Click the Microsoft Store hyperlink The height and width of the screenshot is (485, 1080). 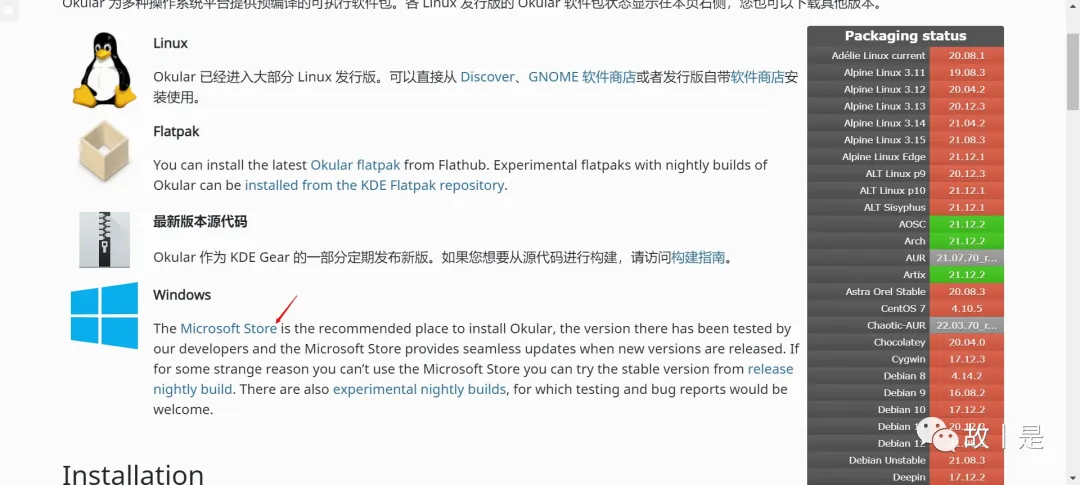pyautogui.click(x=228, y=329)
